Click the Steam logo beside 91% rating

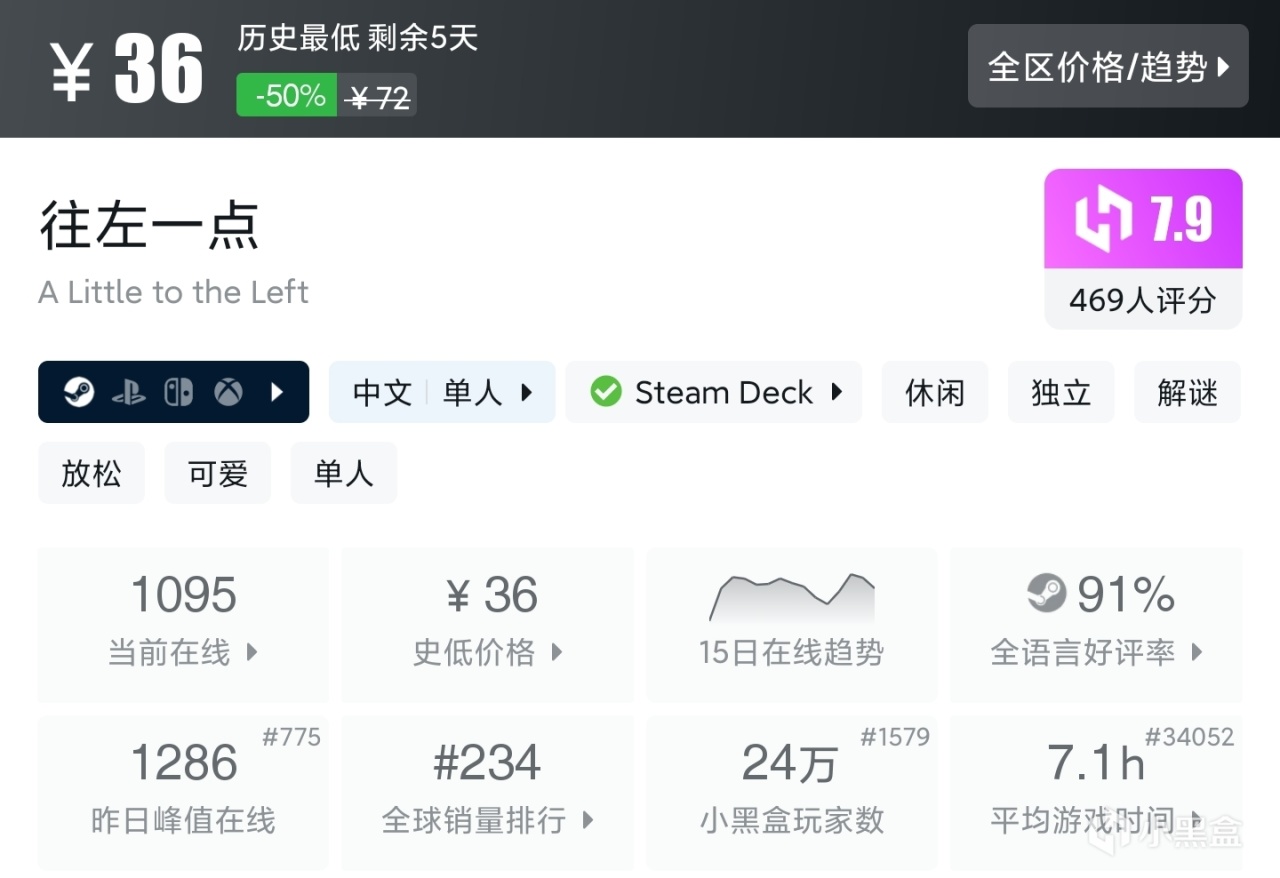click(x=1047, y=594)
